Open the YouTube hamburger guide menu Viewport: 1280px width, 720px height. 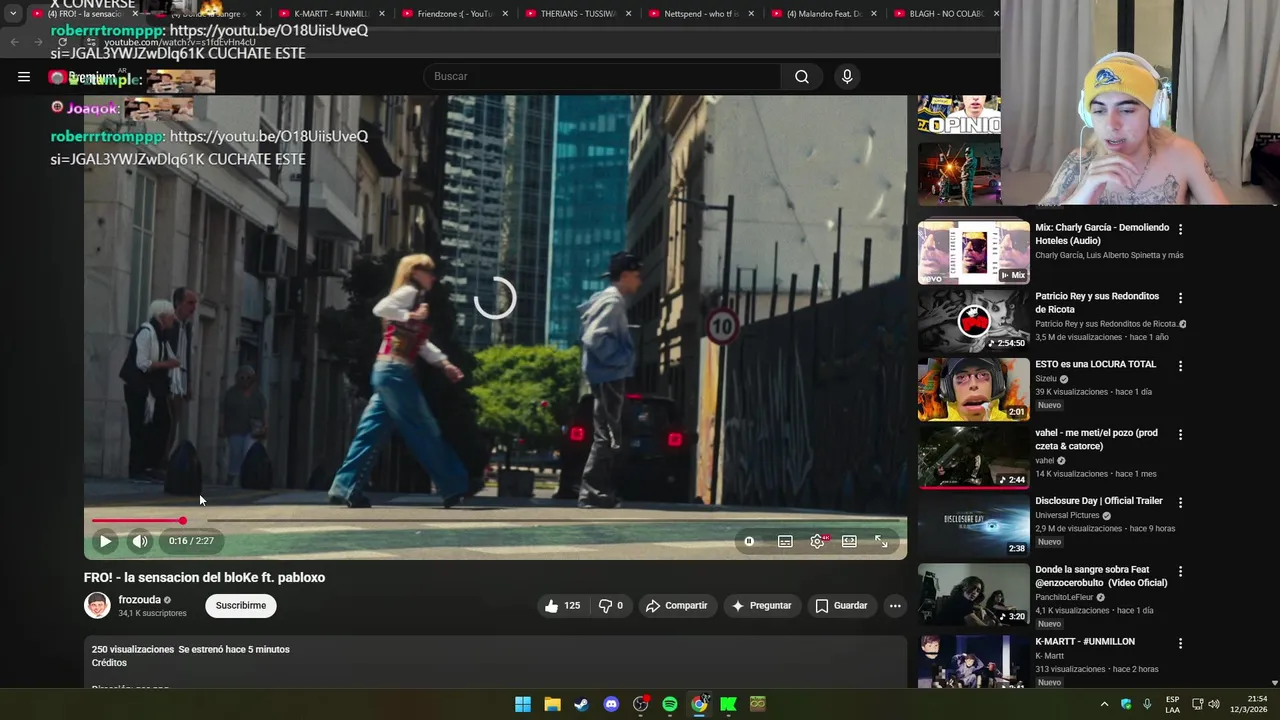pos(24,76)
